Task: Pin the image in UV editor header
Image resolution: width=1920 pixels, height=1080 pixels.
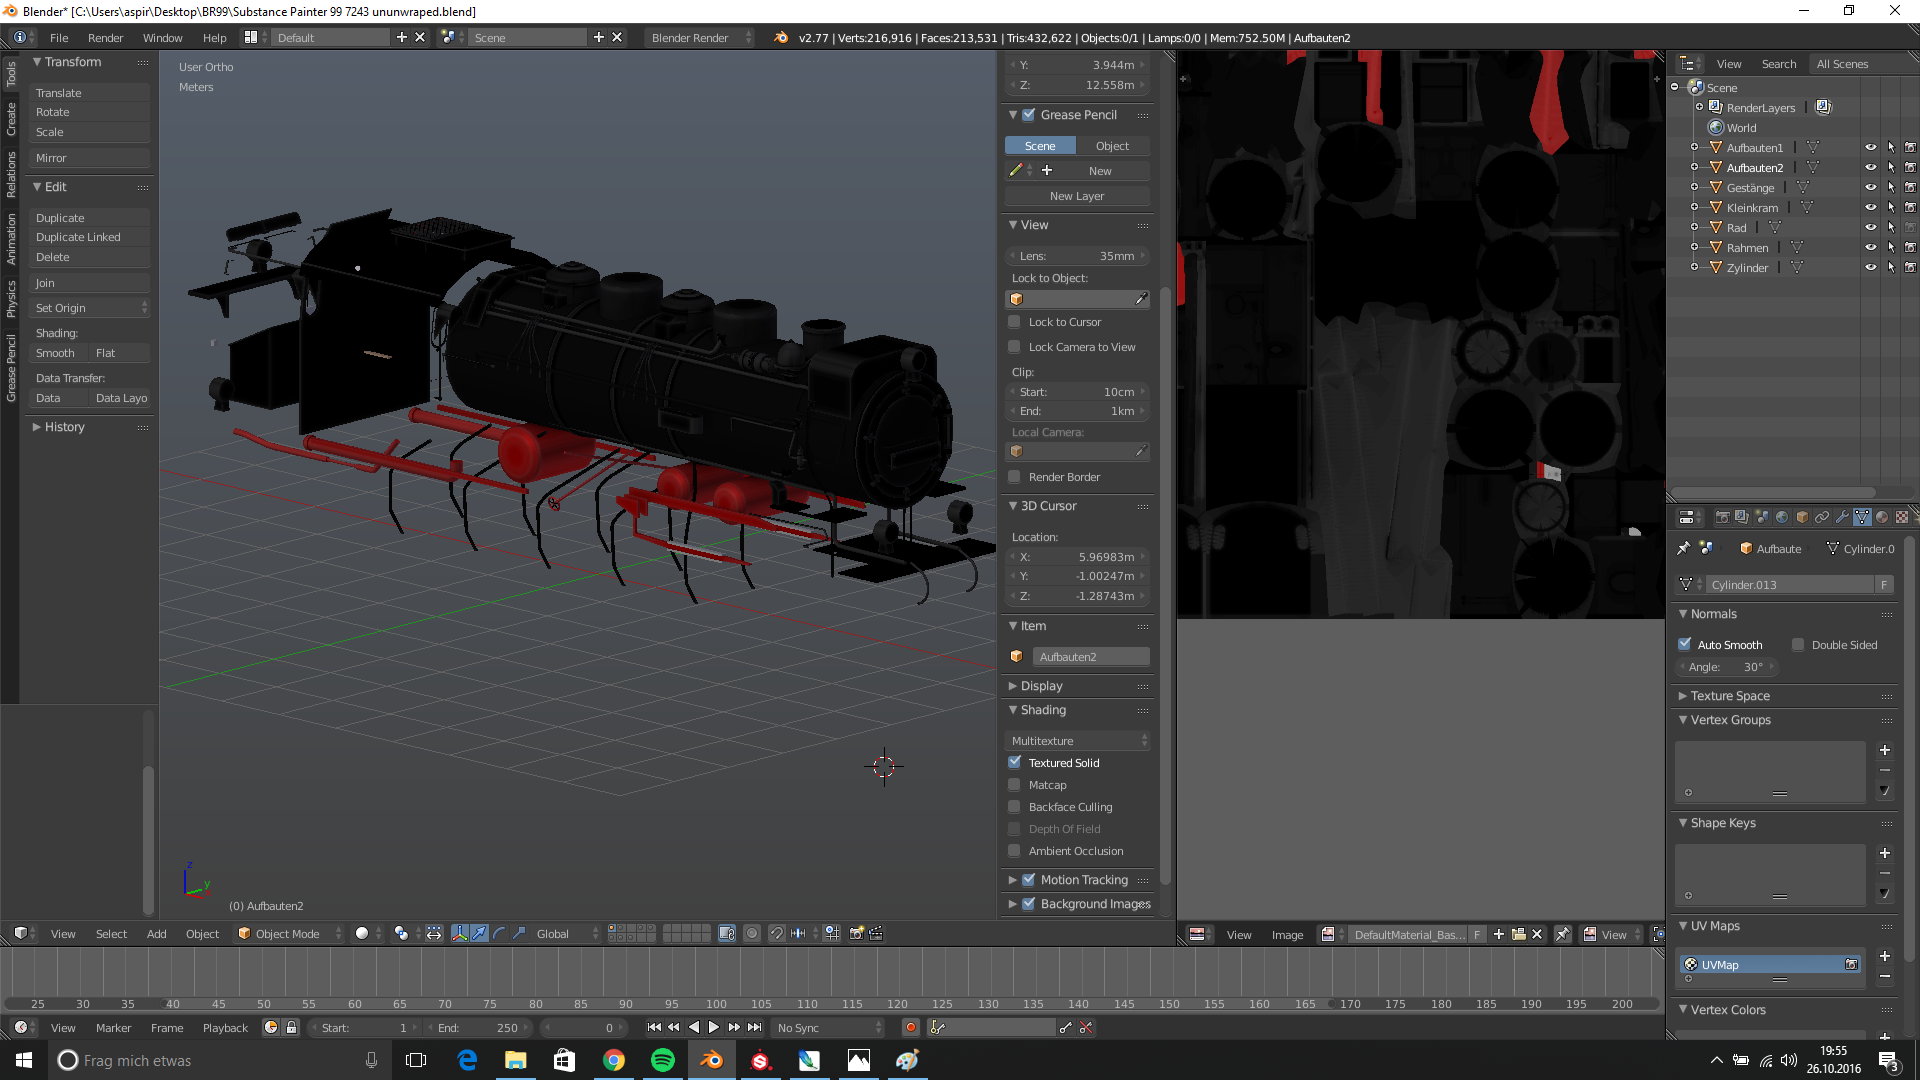Action: [x=1562, y=934]
